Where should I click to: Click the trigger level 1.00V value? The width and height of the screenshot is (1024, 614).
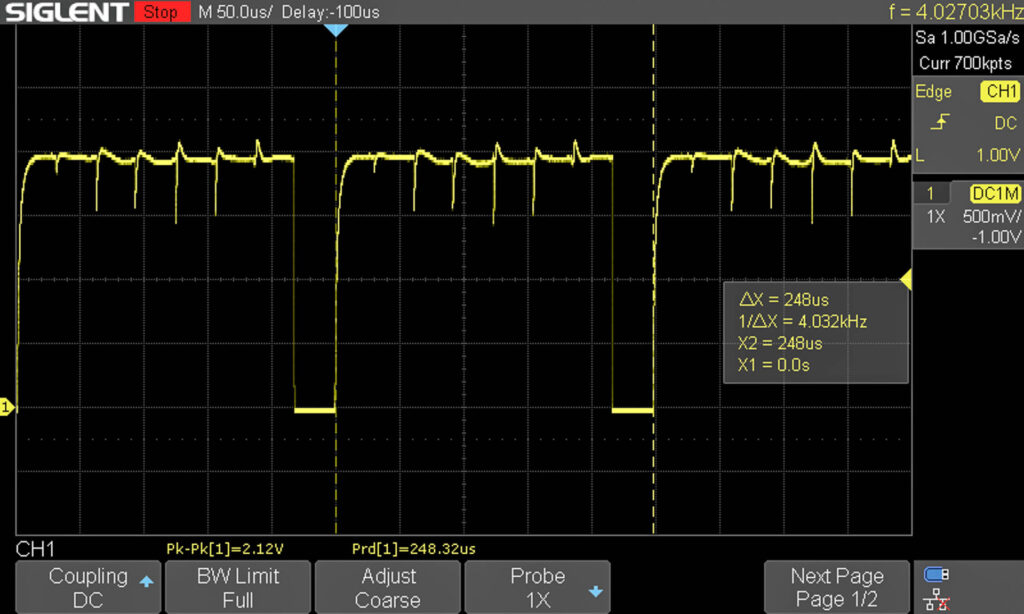998,155
